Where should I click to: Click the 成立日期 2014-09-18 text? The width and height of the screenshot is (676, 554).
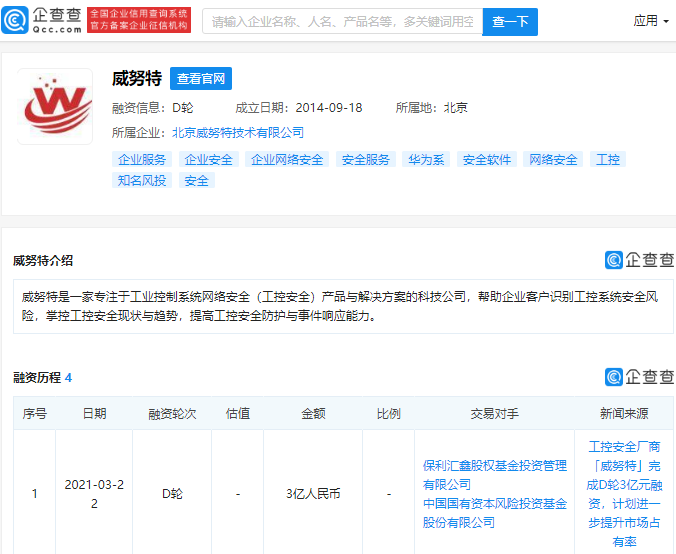pyautogui.click(x=299, y=108)
